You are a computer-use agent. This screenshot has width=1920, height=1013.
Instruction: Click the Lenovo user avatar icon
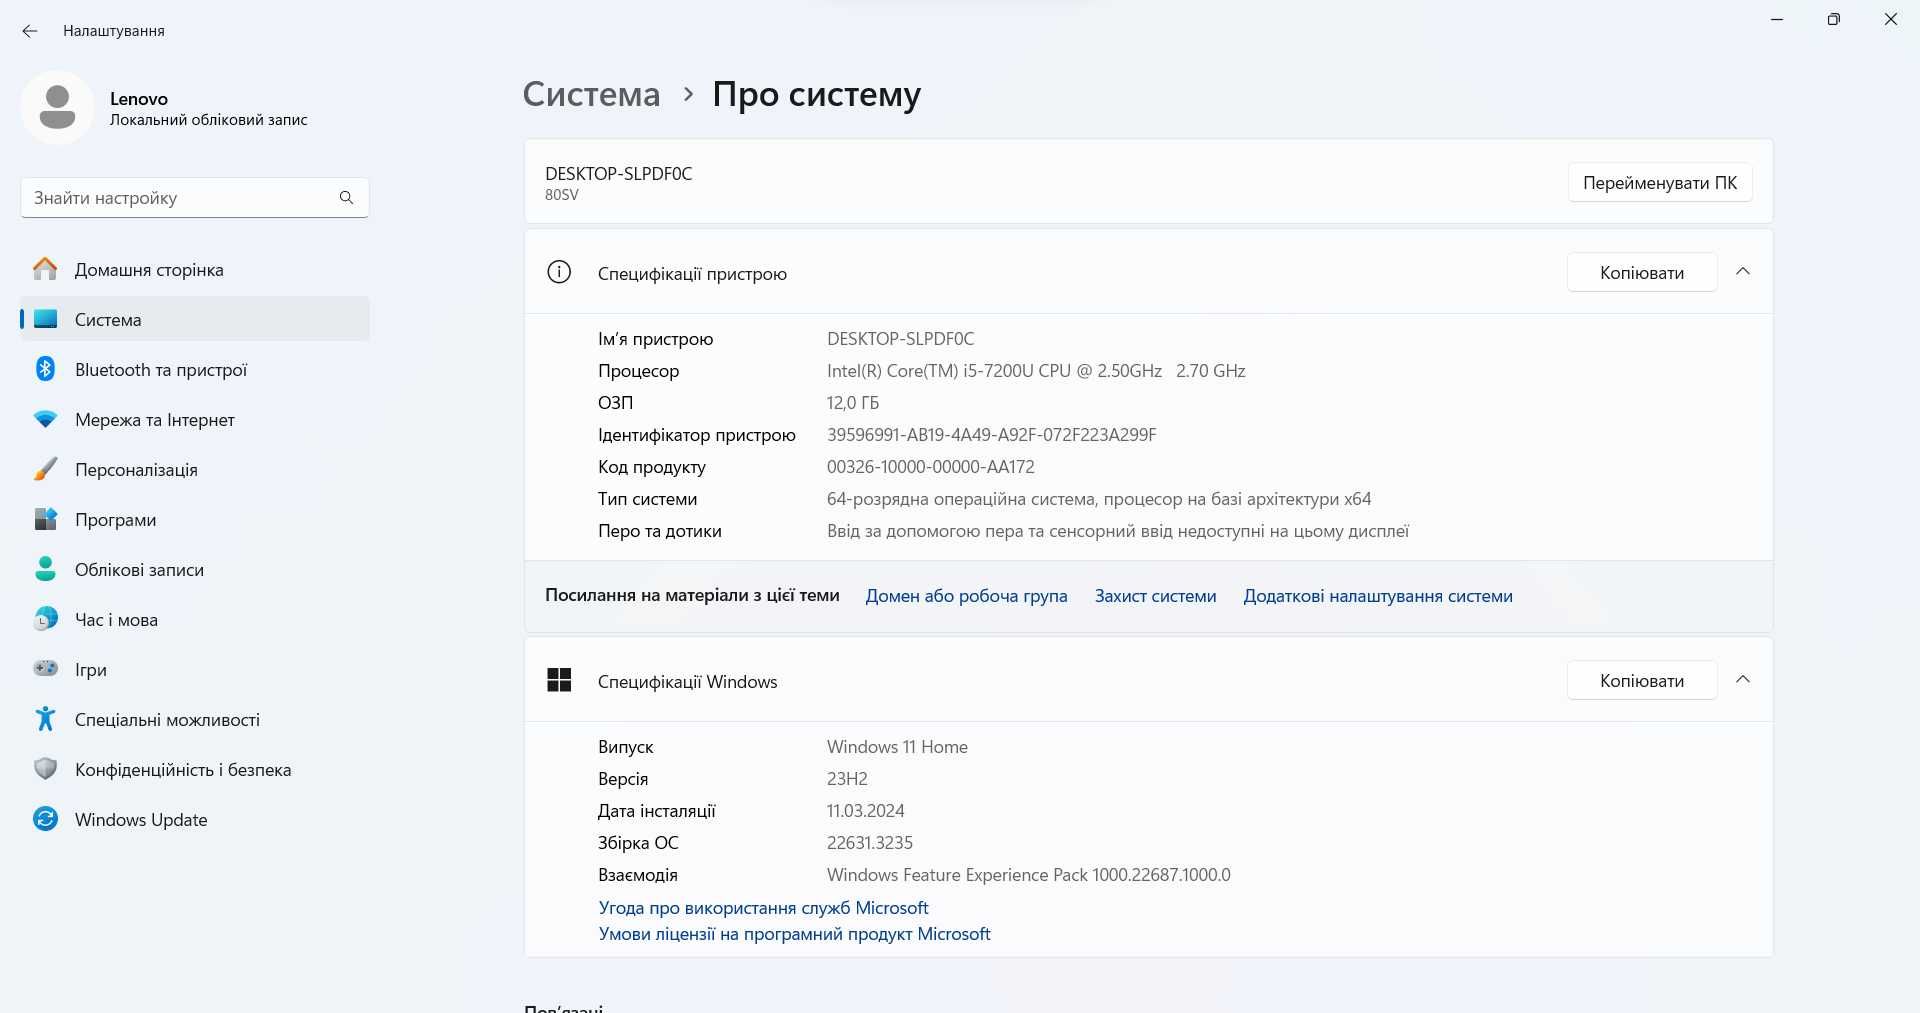pyautogui.click(x=57, y=107)
